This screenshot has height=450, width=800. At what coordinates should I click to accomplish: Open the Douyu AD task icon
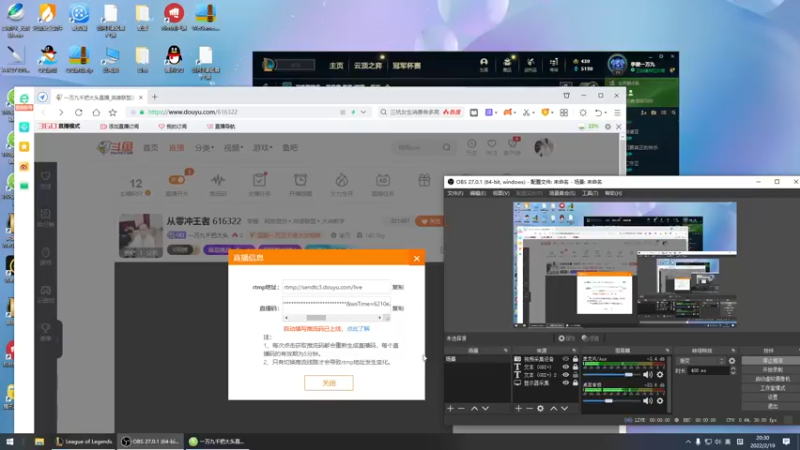(383, 180)
